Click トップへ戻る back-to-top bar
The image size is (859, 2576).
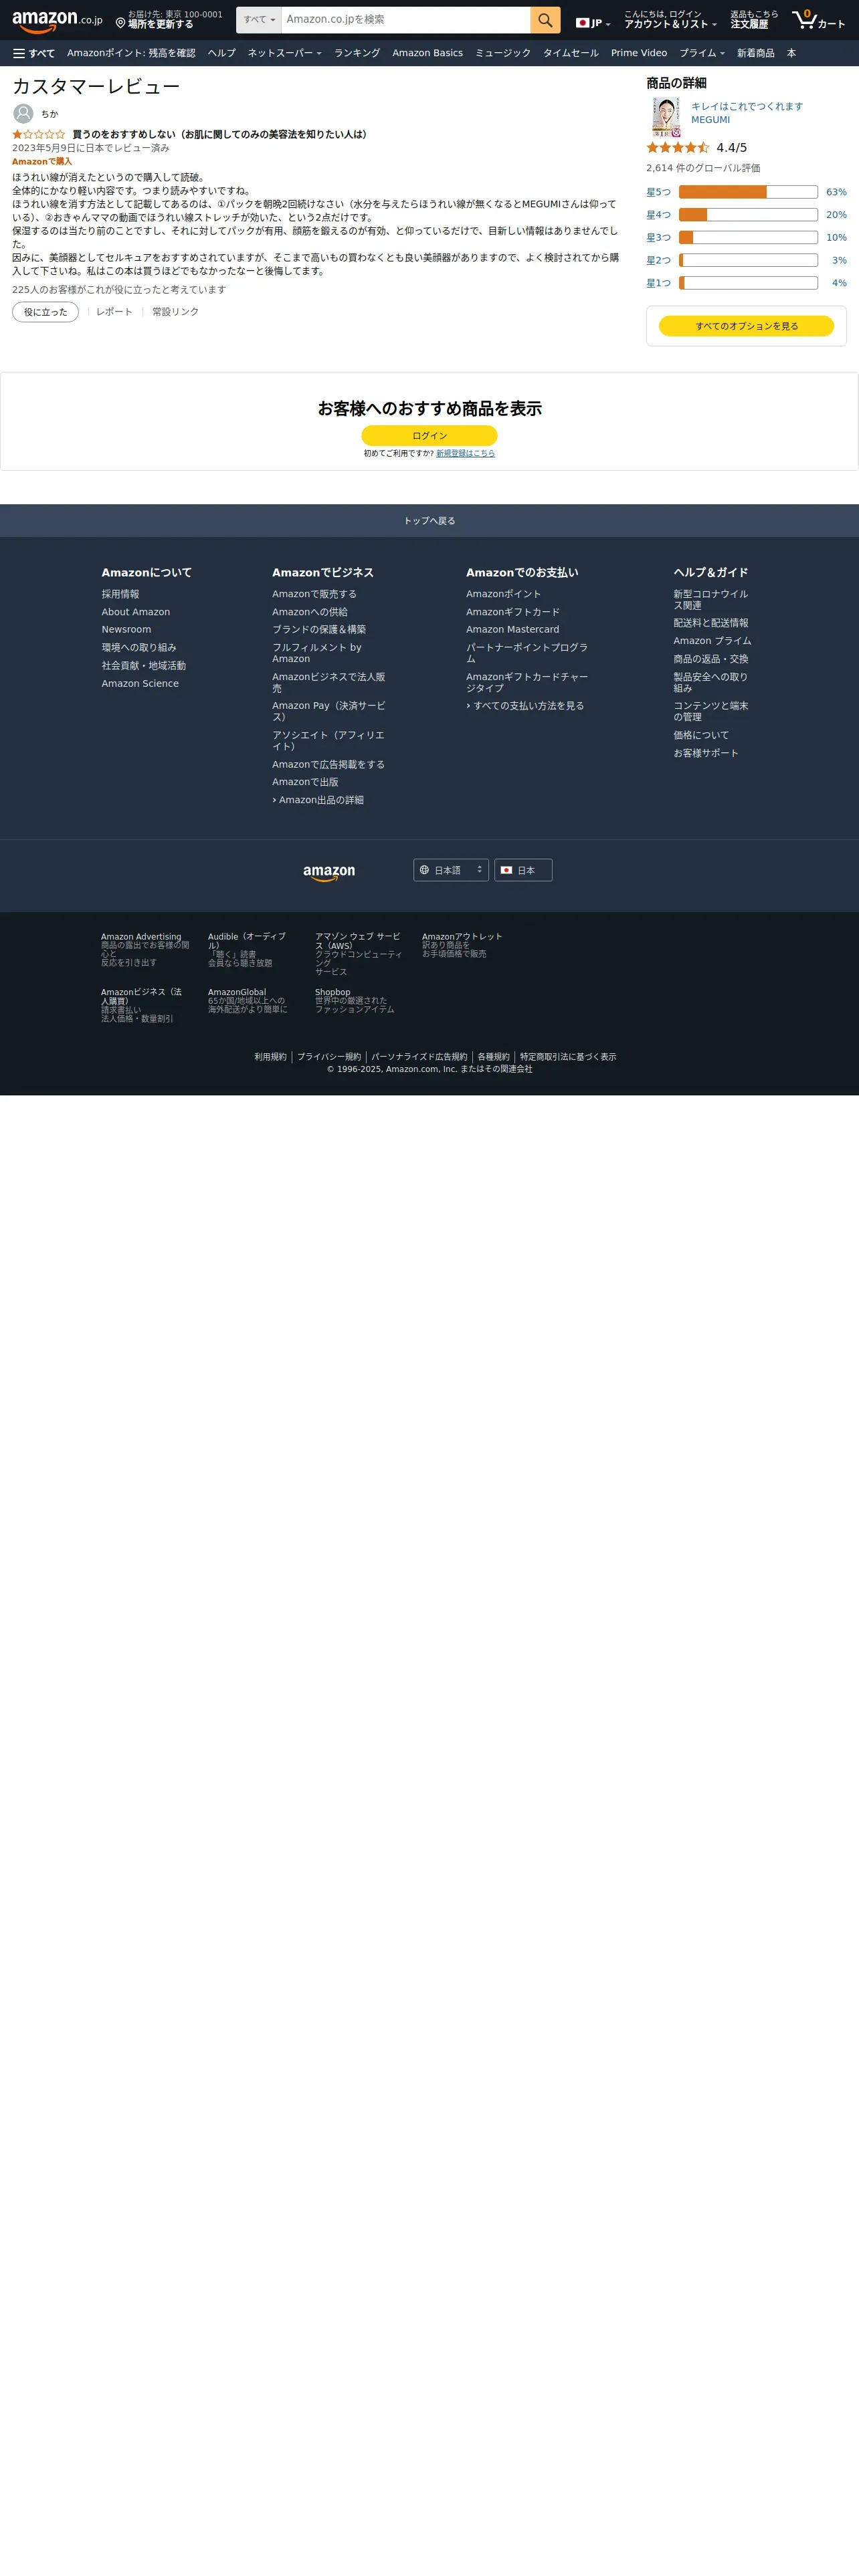coord(429,521)
